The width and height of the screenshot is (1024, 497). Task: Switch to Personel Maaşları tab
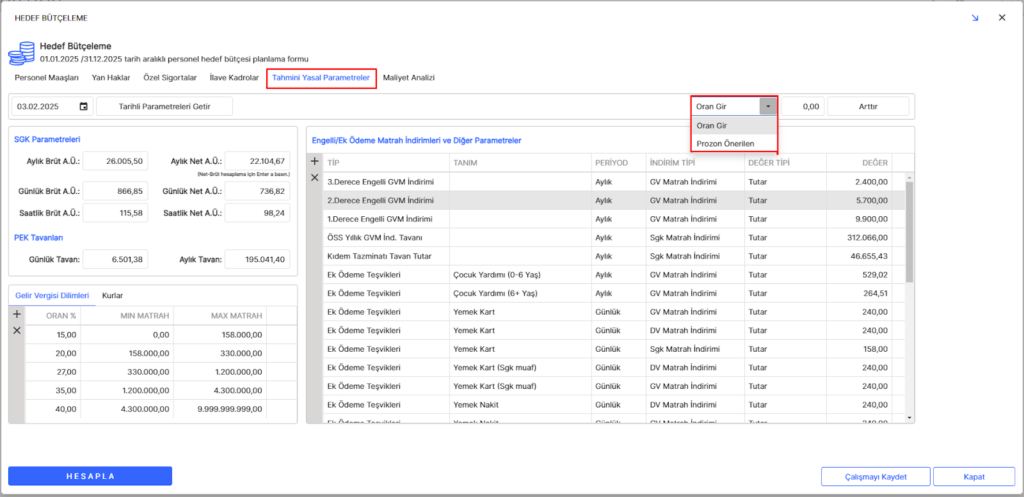point(46,77)
